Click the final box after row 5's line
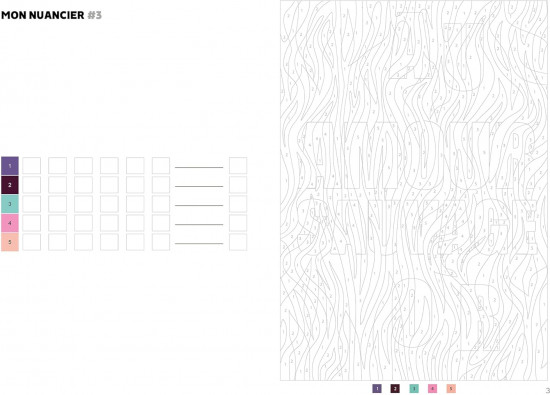 (x=238, y=242)
